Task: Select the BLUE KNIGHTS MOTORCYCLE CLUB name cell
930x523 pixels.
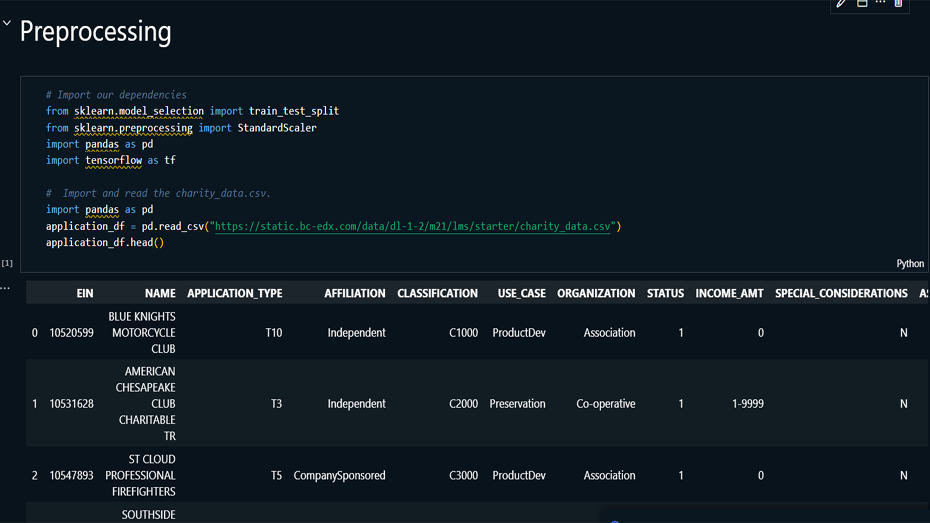Action: [142, 333]
